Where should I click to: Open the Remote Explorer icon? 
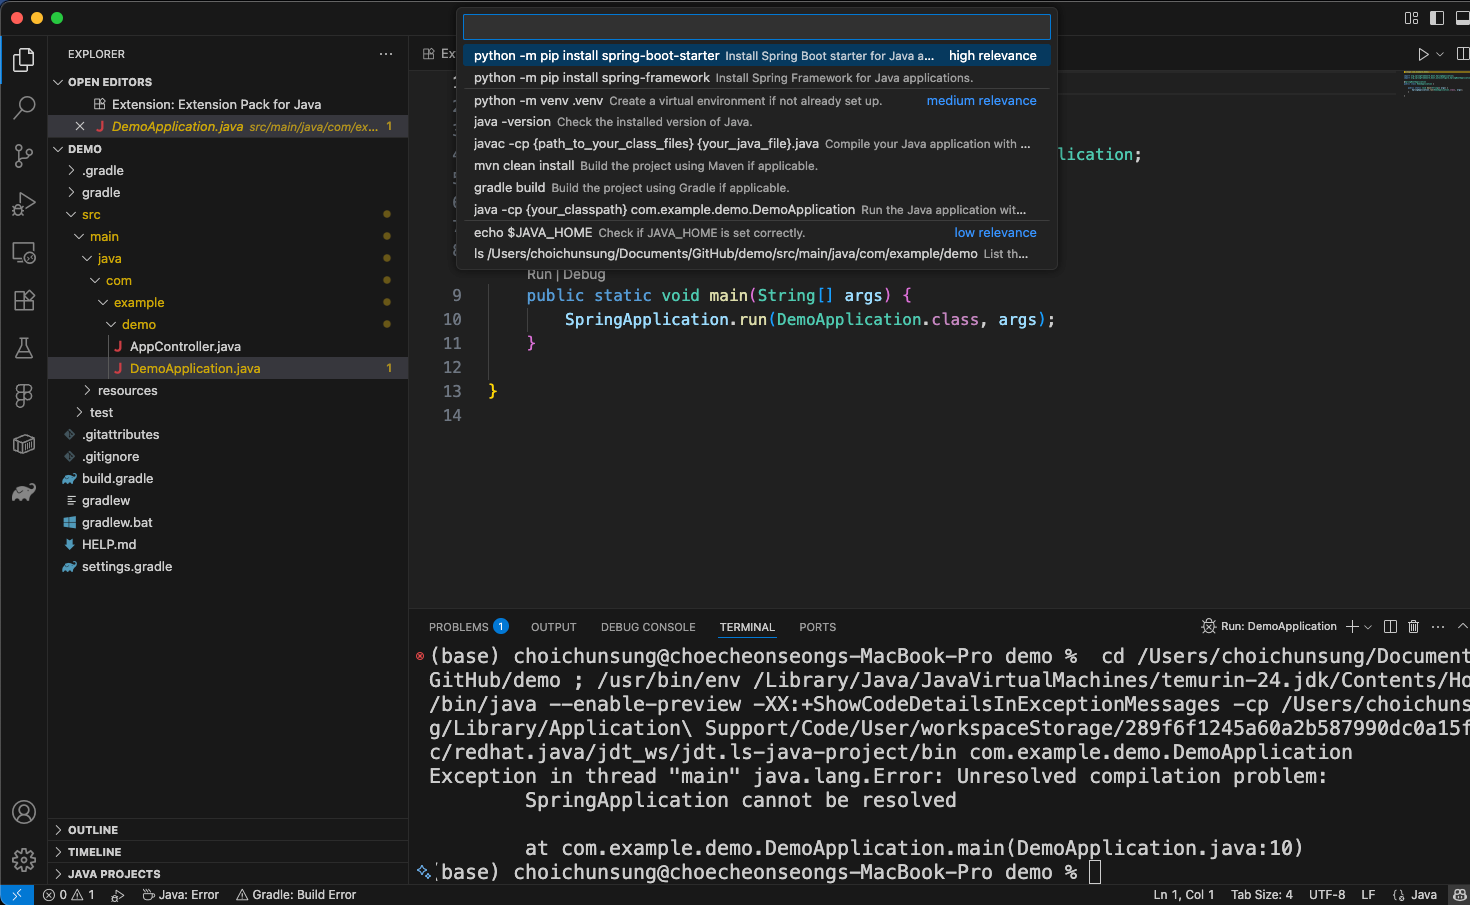tap(24, 252)
